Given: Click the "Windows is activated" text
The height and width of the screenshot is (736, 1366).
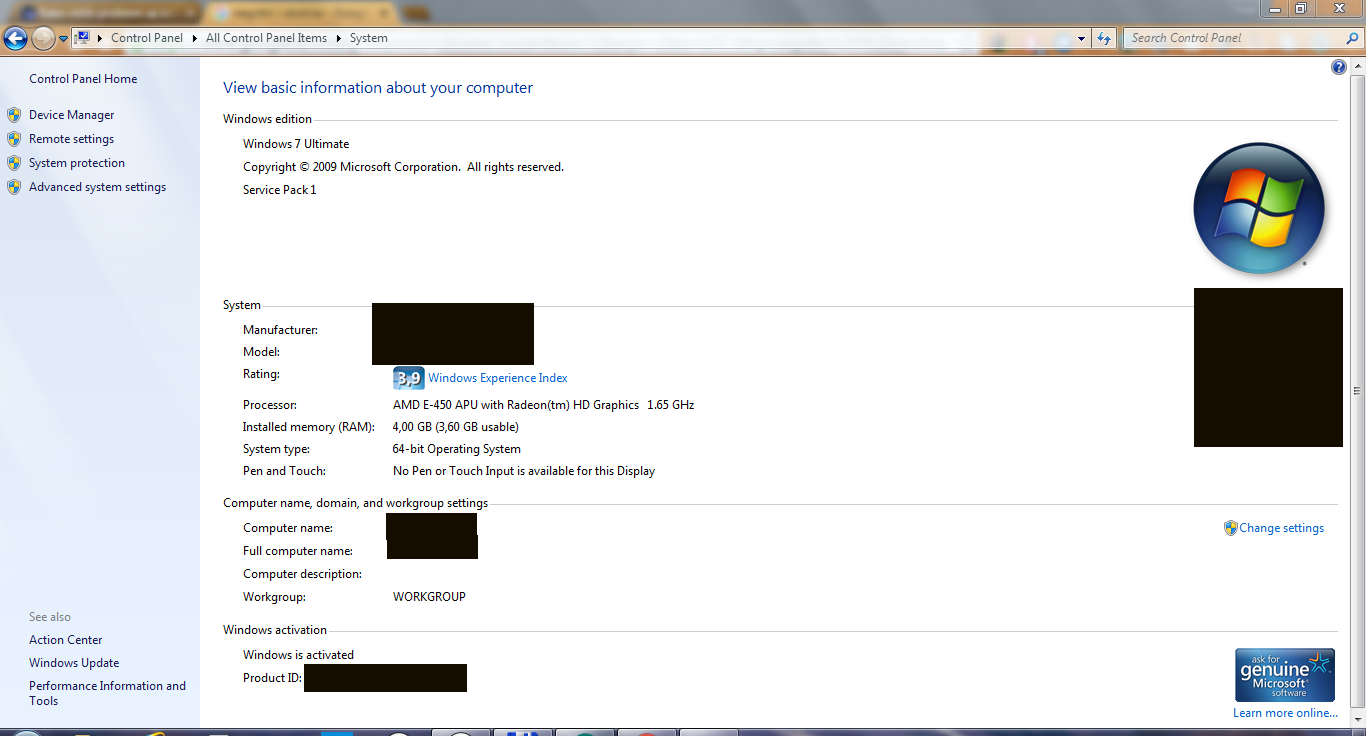Looking at the screenshot, I should click(298, 655).
